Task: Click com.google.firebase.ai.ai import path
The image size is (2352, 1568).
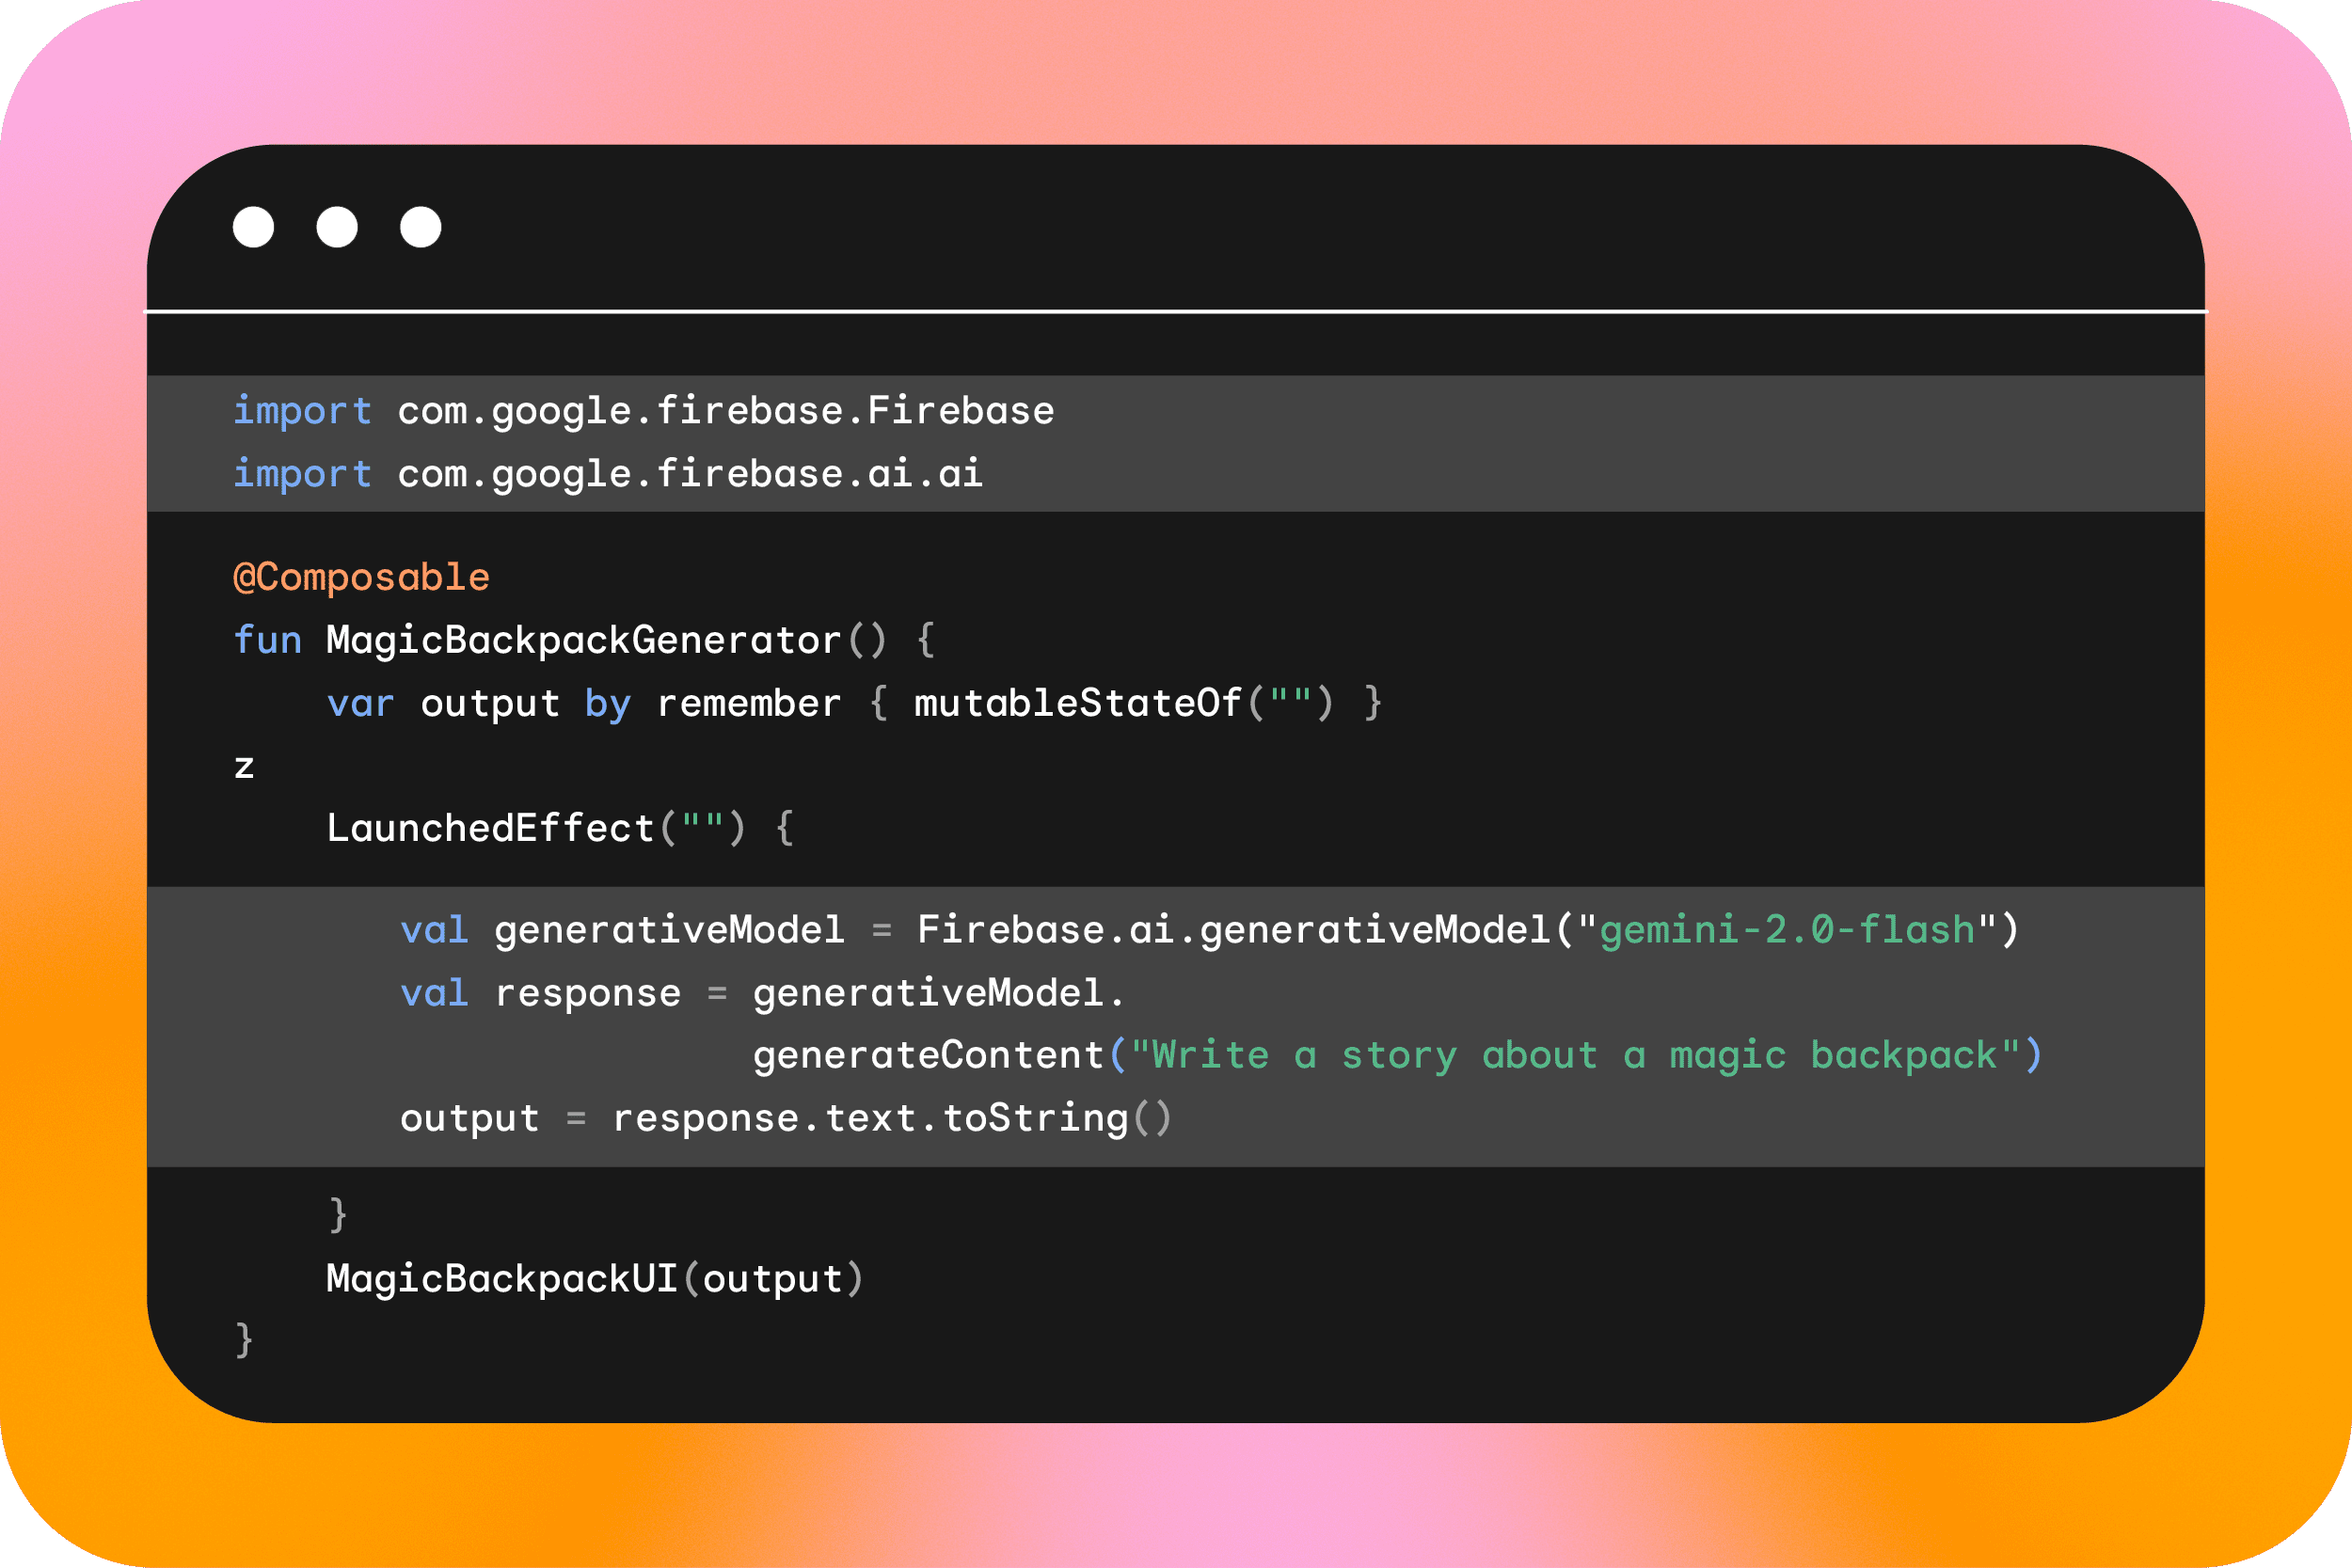Action: [x=690, y=474]
